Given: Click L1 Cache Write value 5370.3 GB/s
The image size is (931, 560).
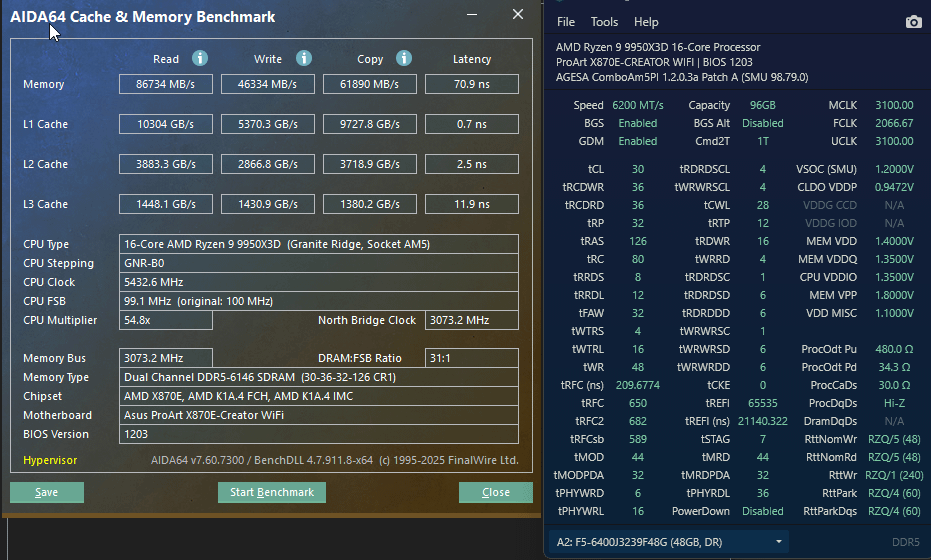Looking at the screenshot, I should click(268, 124).
